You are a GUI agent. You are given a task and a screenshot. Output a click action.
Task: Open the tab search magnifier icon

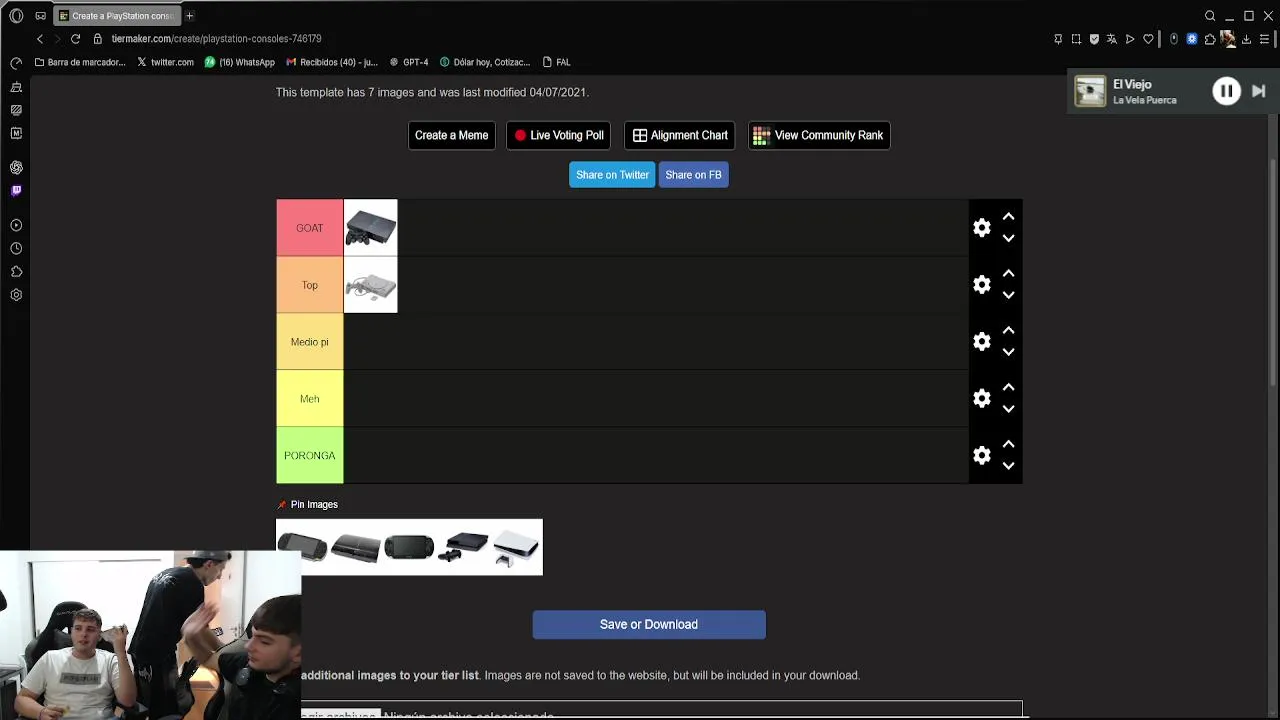click(1210, 16)
